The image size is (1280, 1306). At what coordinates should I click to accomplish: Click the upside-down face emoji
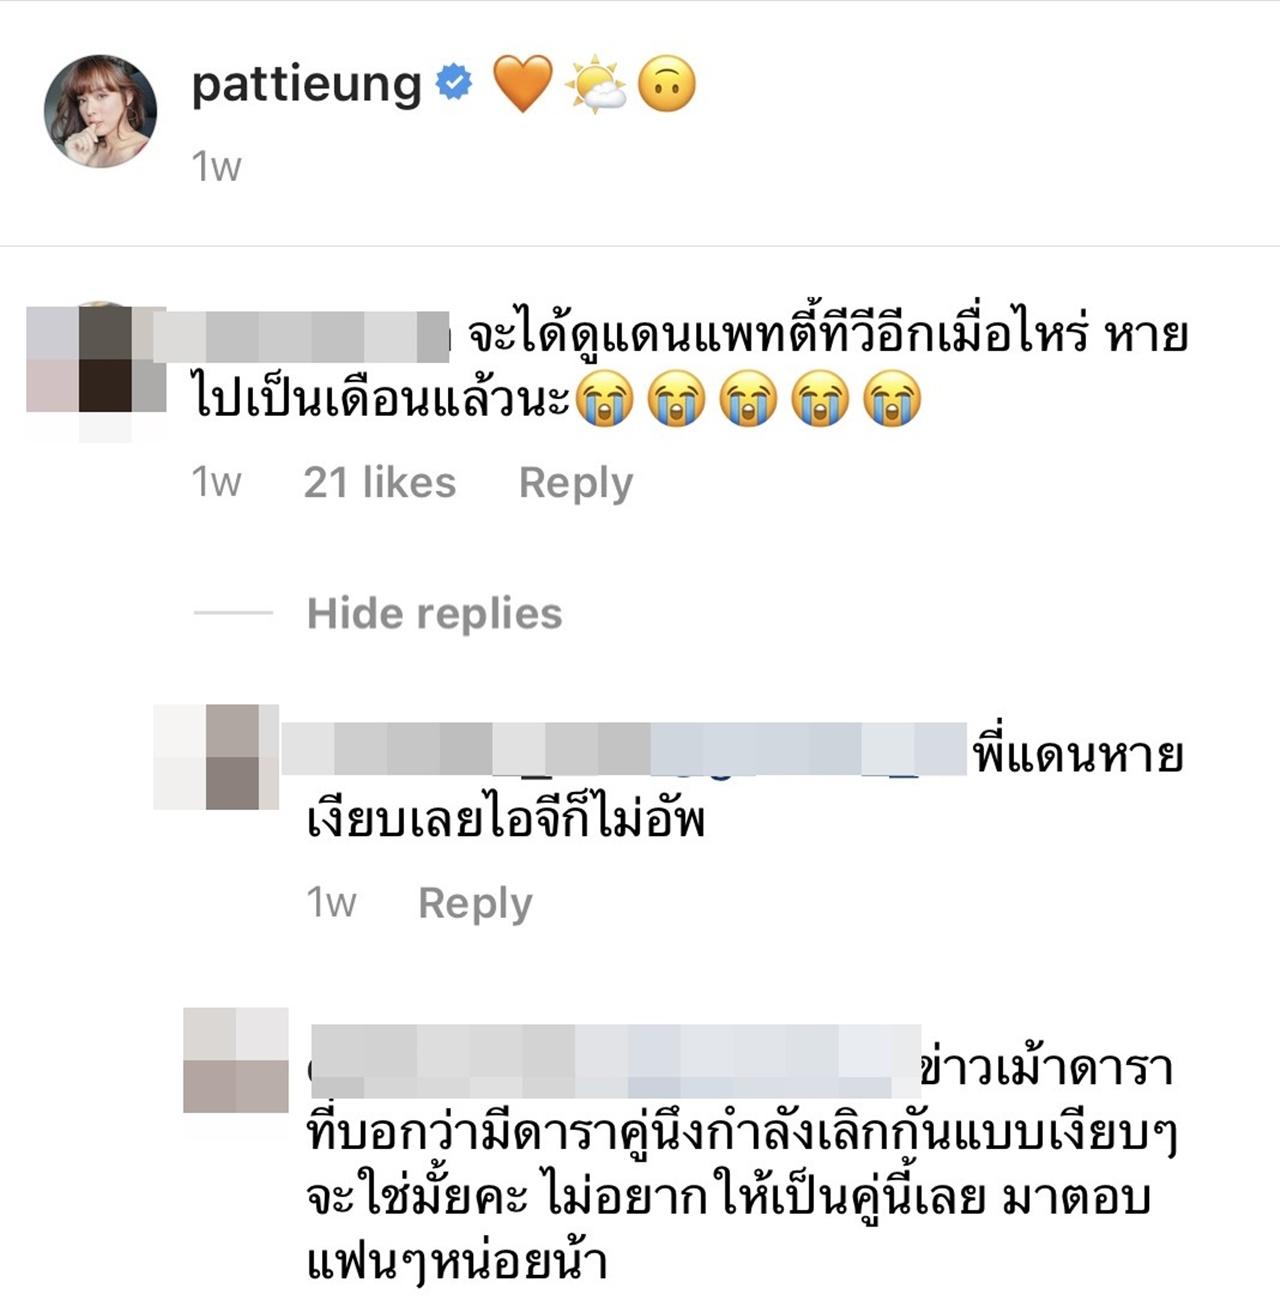667,84
